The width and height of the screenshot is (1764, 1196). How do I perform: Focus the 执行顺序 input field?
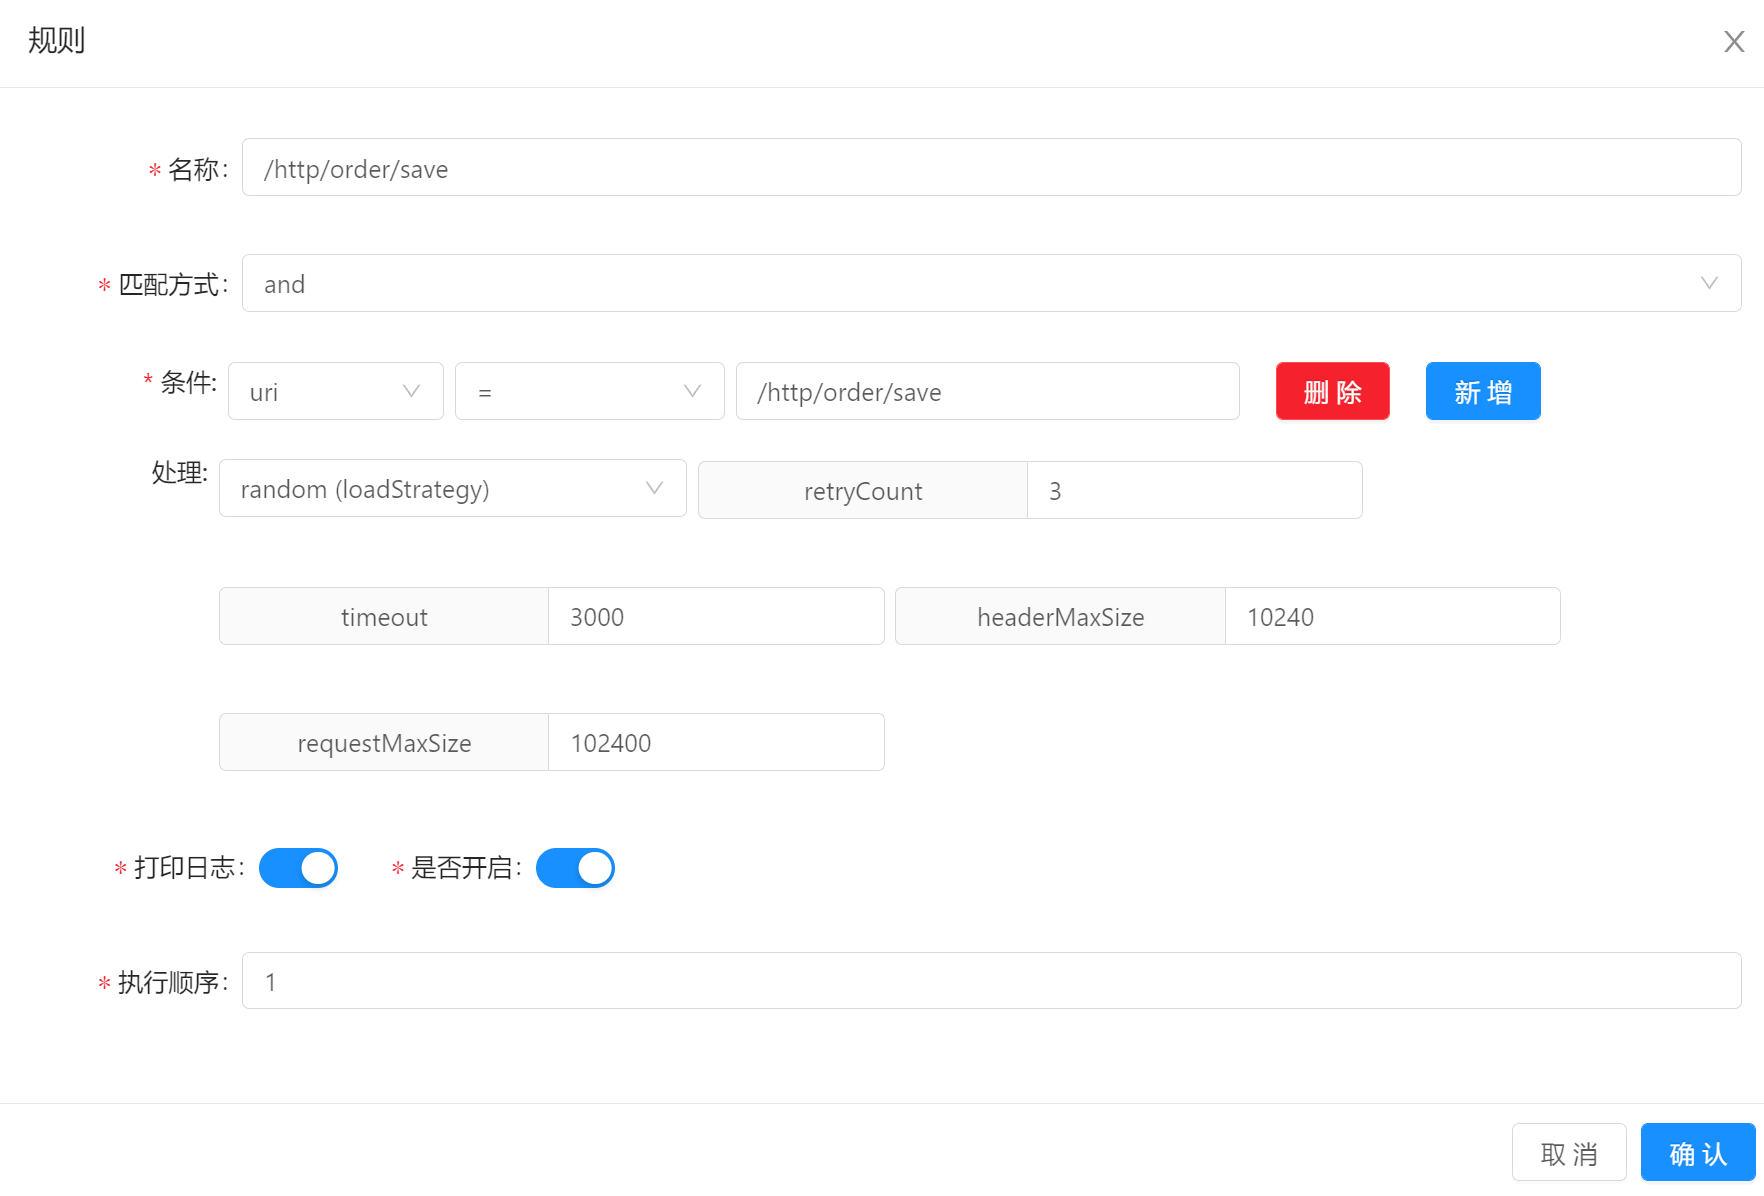990,981
